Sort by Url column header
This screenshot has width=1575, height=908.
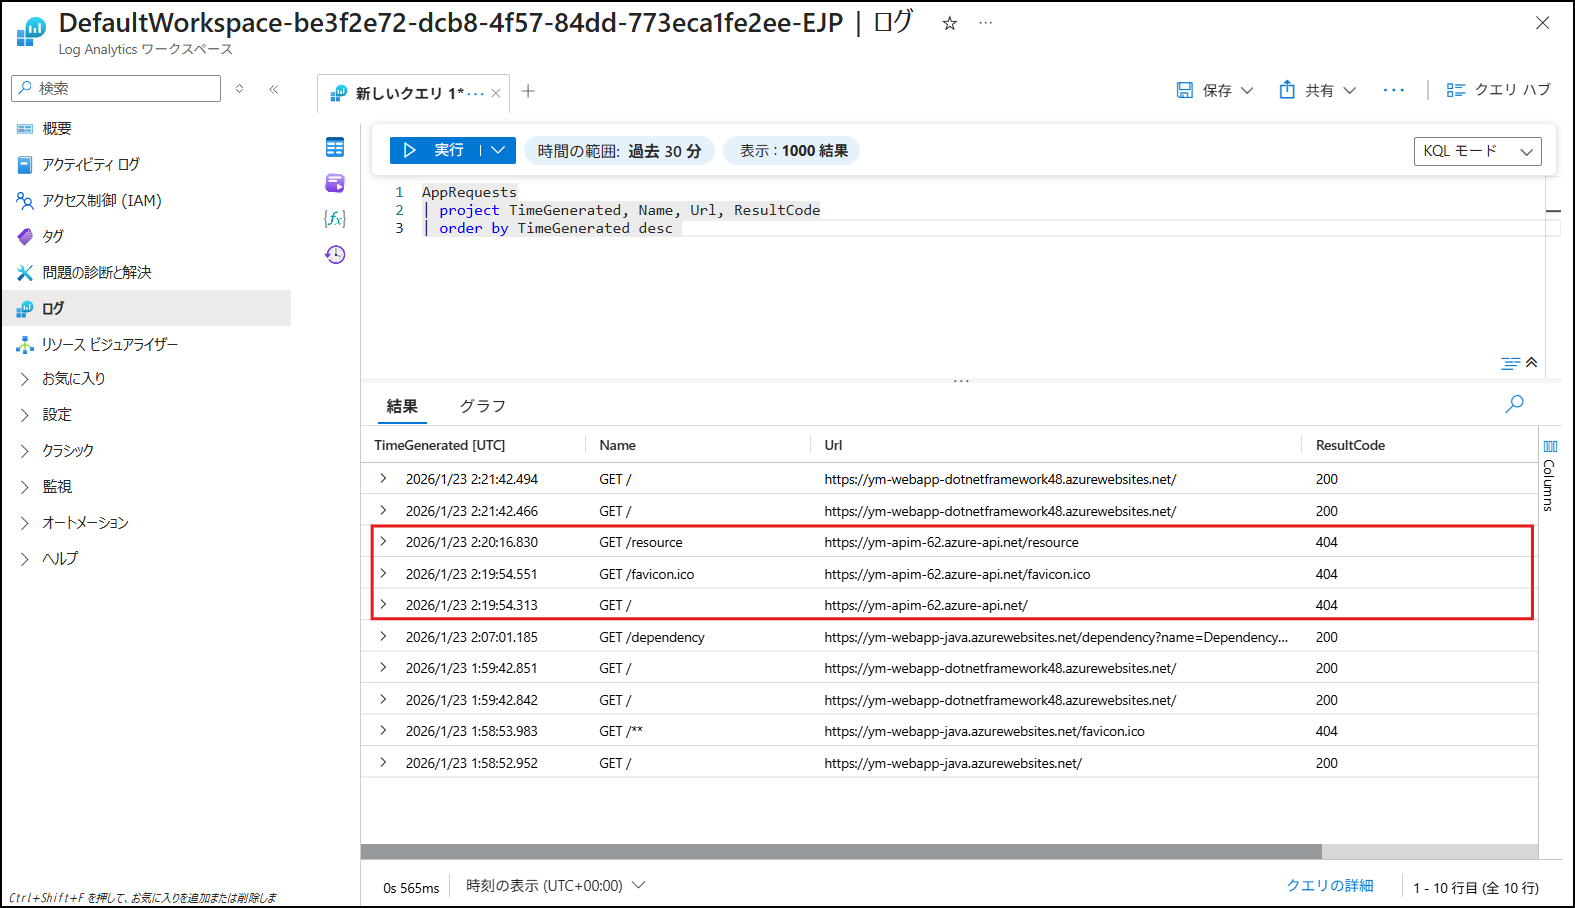pos(833,445)
